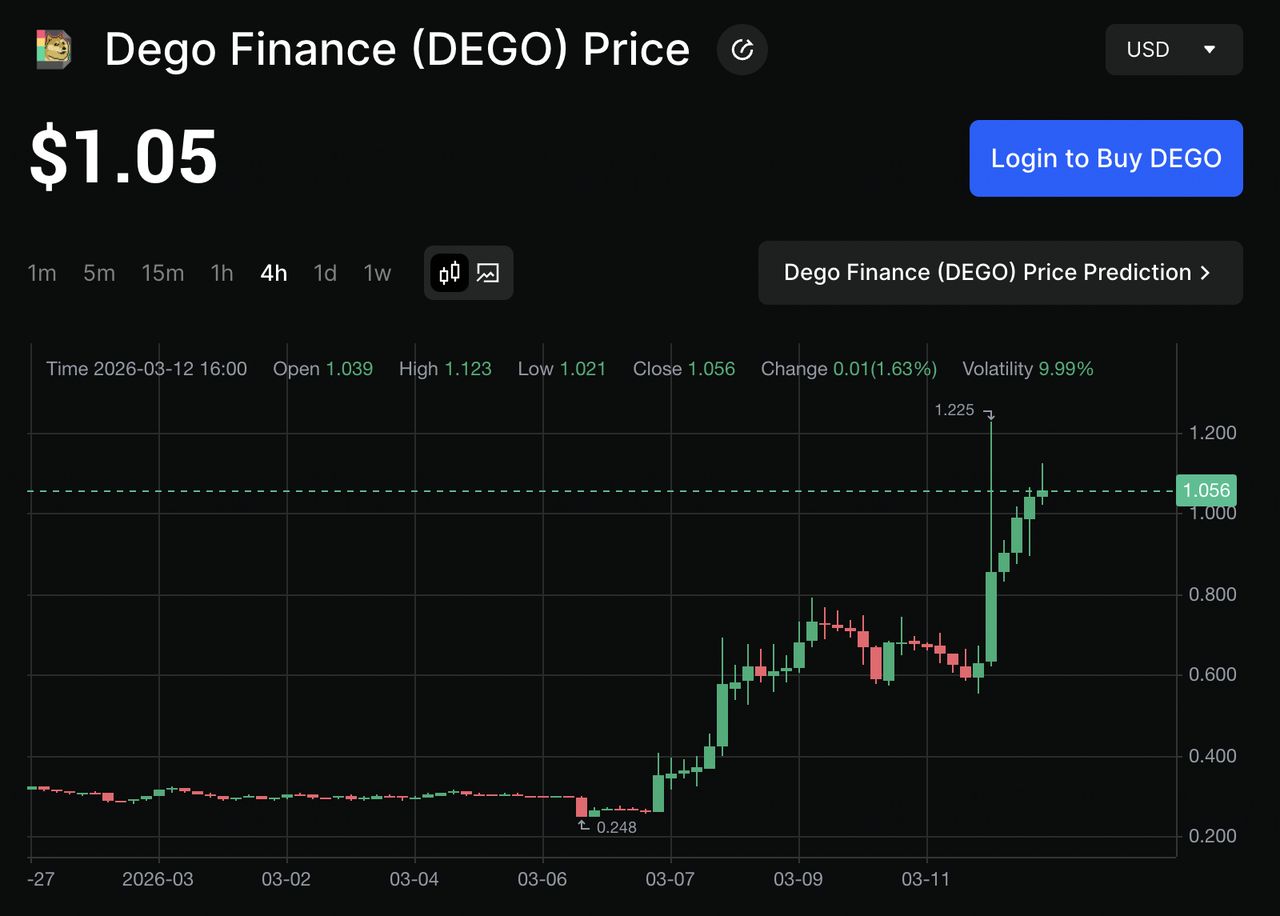Viewport: 1280px width, 916px height.
Task: Switch to the 1d timeframe tab
Action: click(325, 272)
